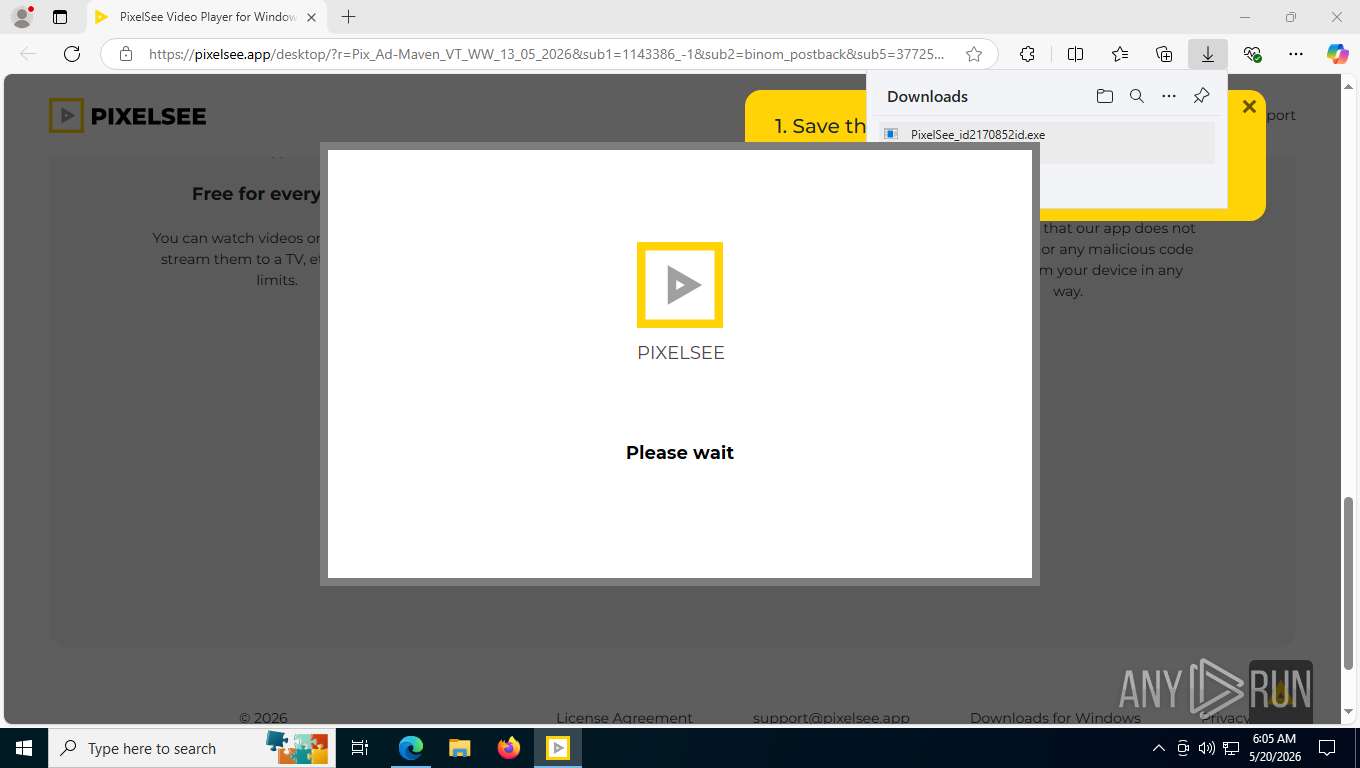Click the page vertical scrollbar thumb
Screen dimensions: 1360x768
click(1348, 582)
